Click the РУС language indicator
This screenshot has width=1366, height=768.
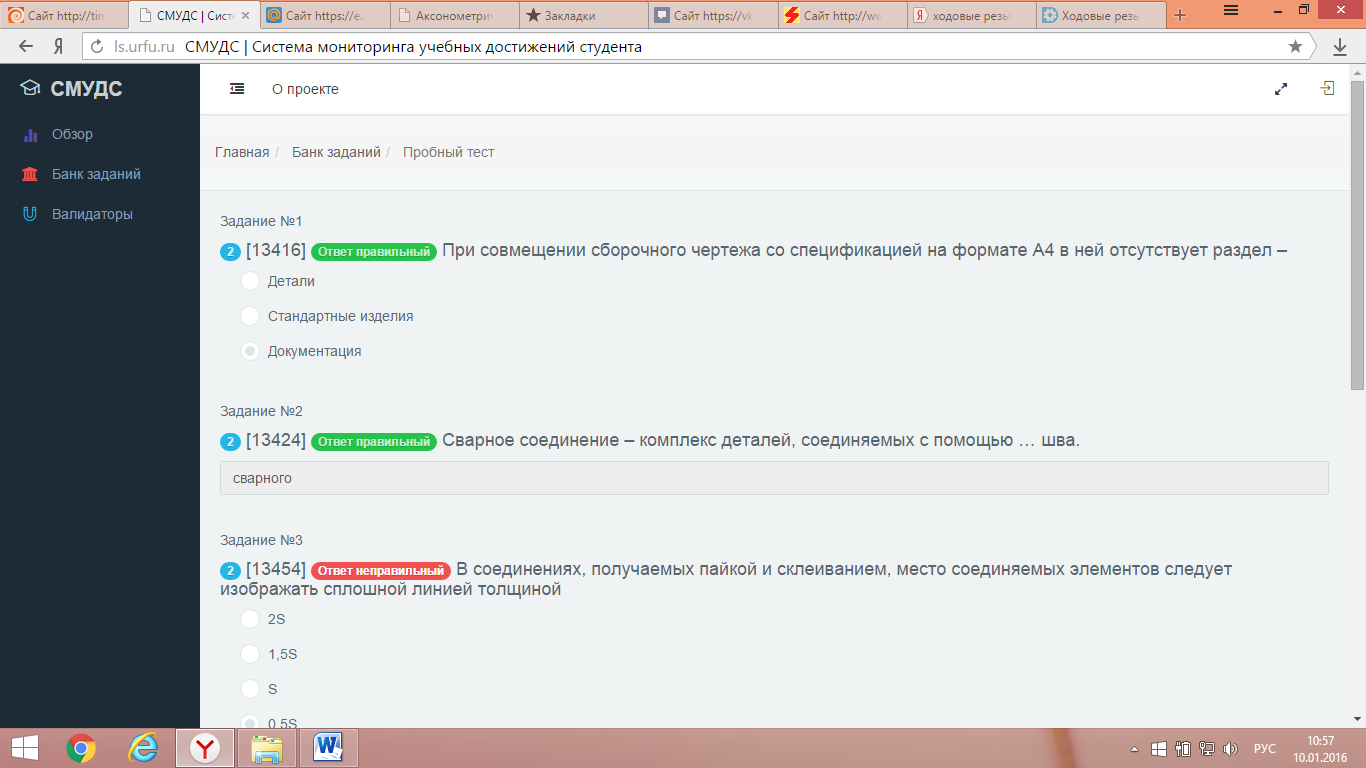[1265, 749]
